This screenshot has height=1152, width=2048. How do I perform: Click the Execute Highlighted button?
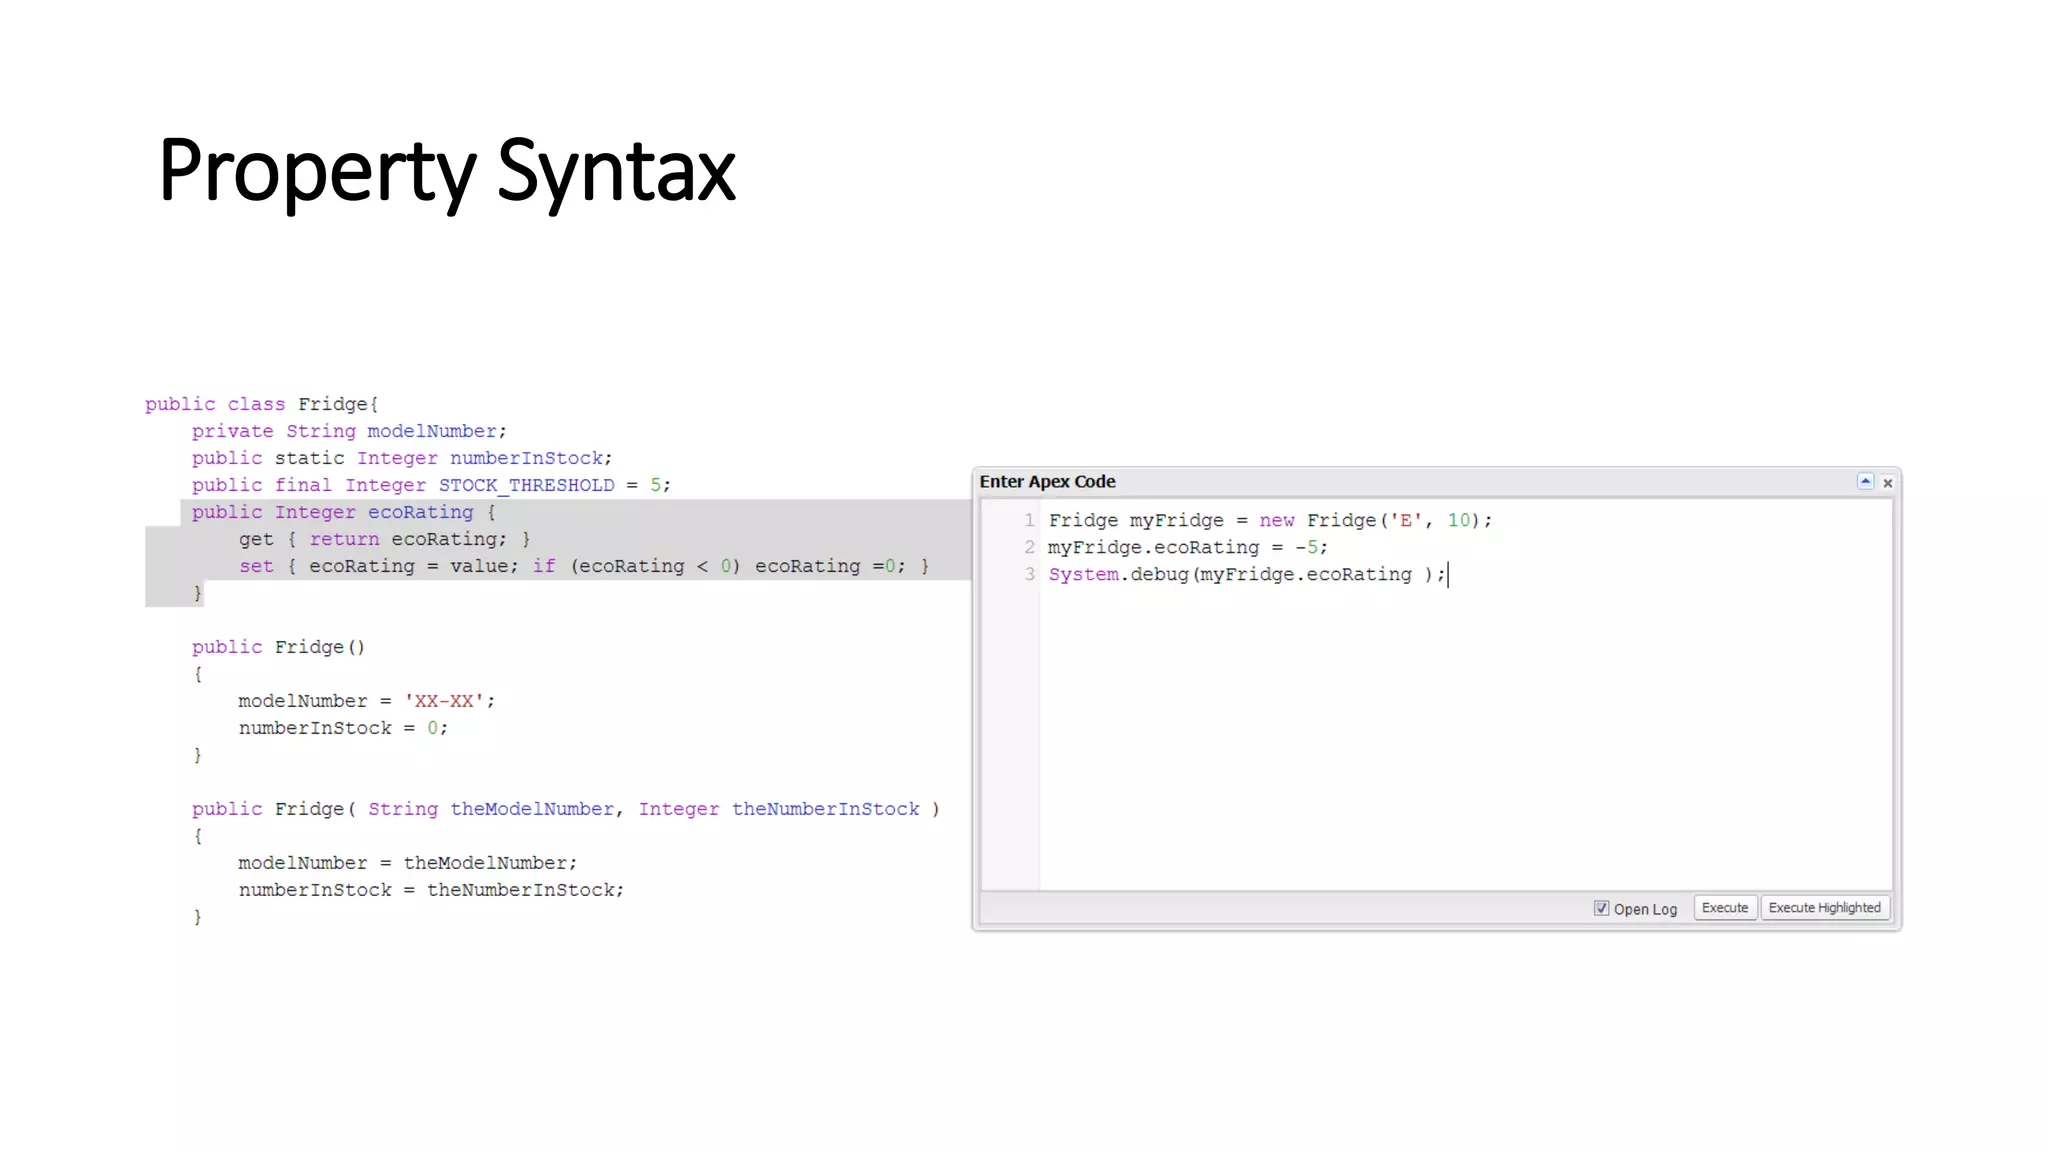pos(1824,908)
